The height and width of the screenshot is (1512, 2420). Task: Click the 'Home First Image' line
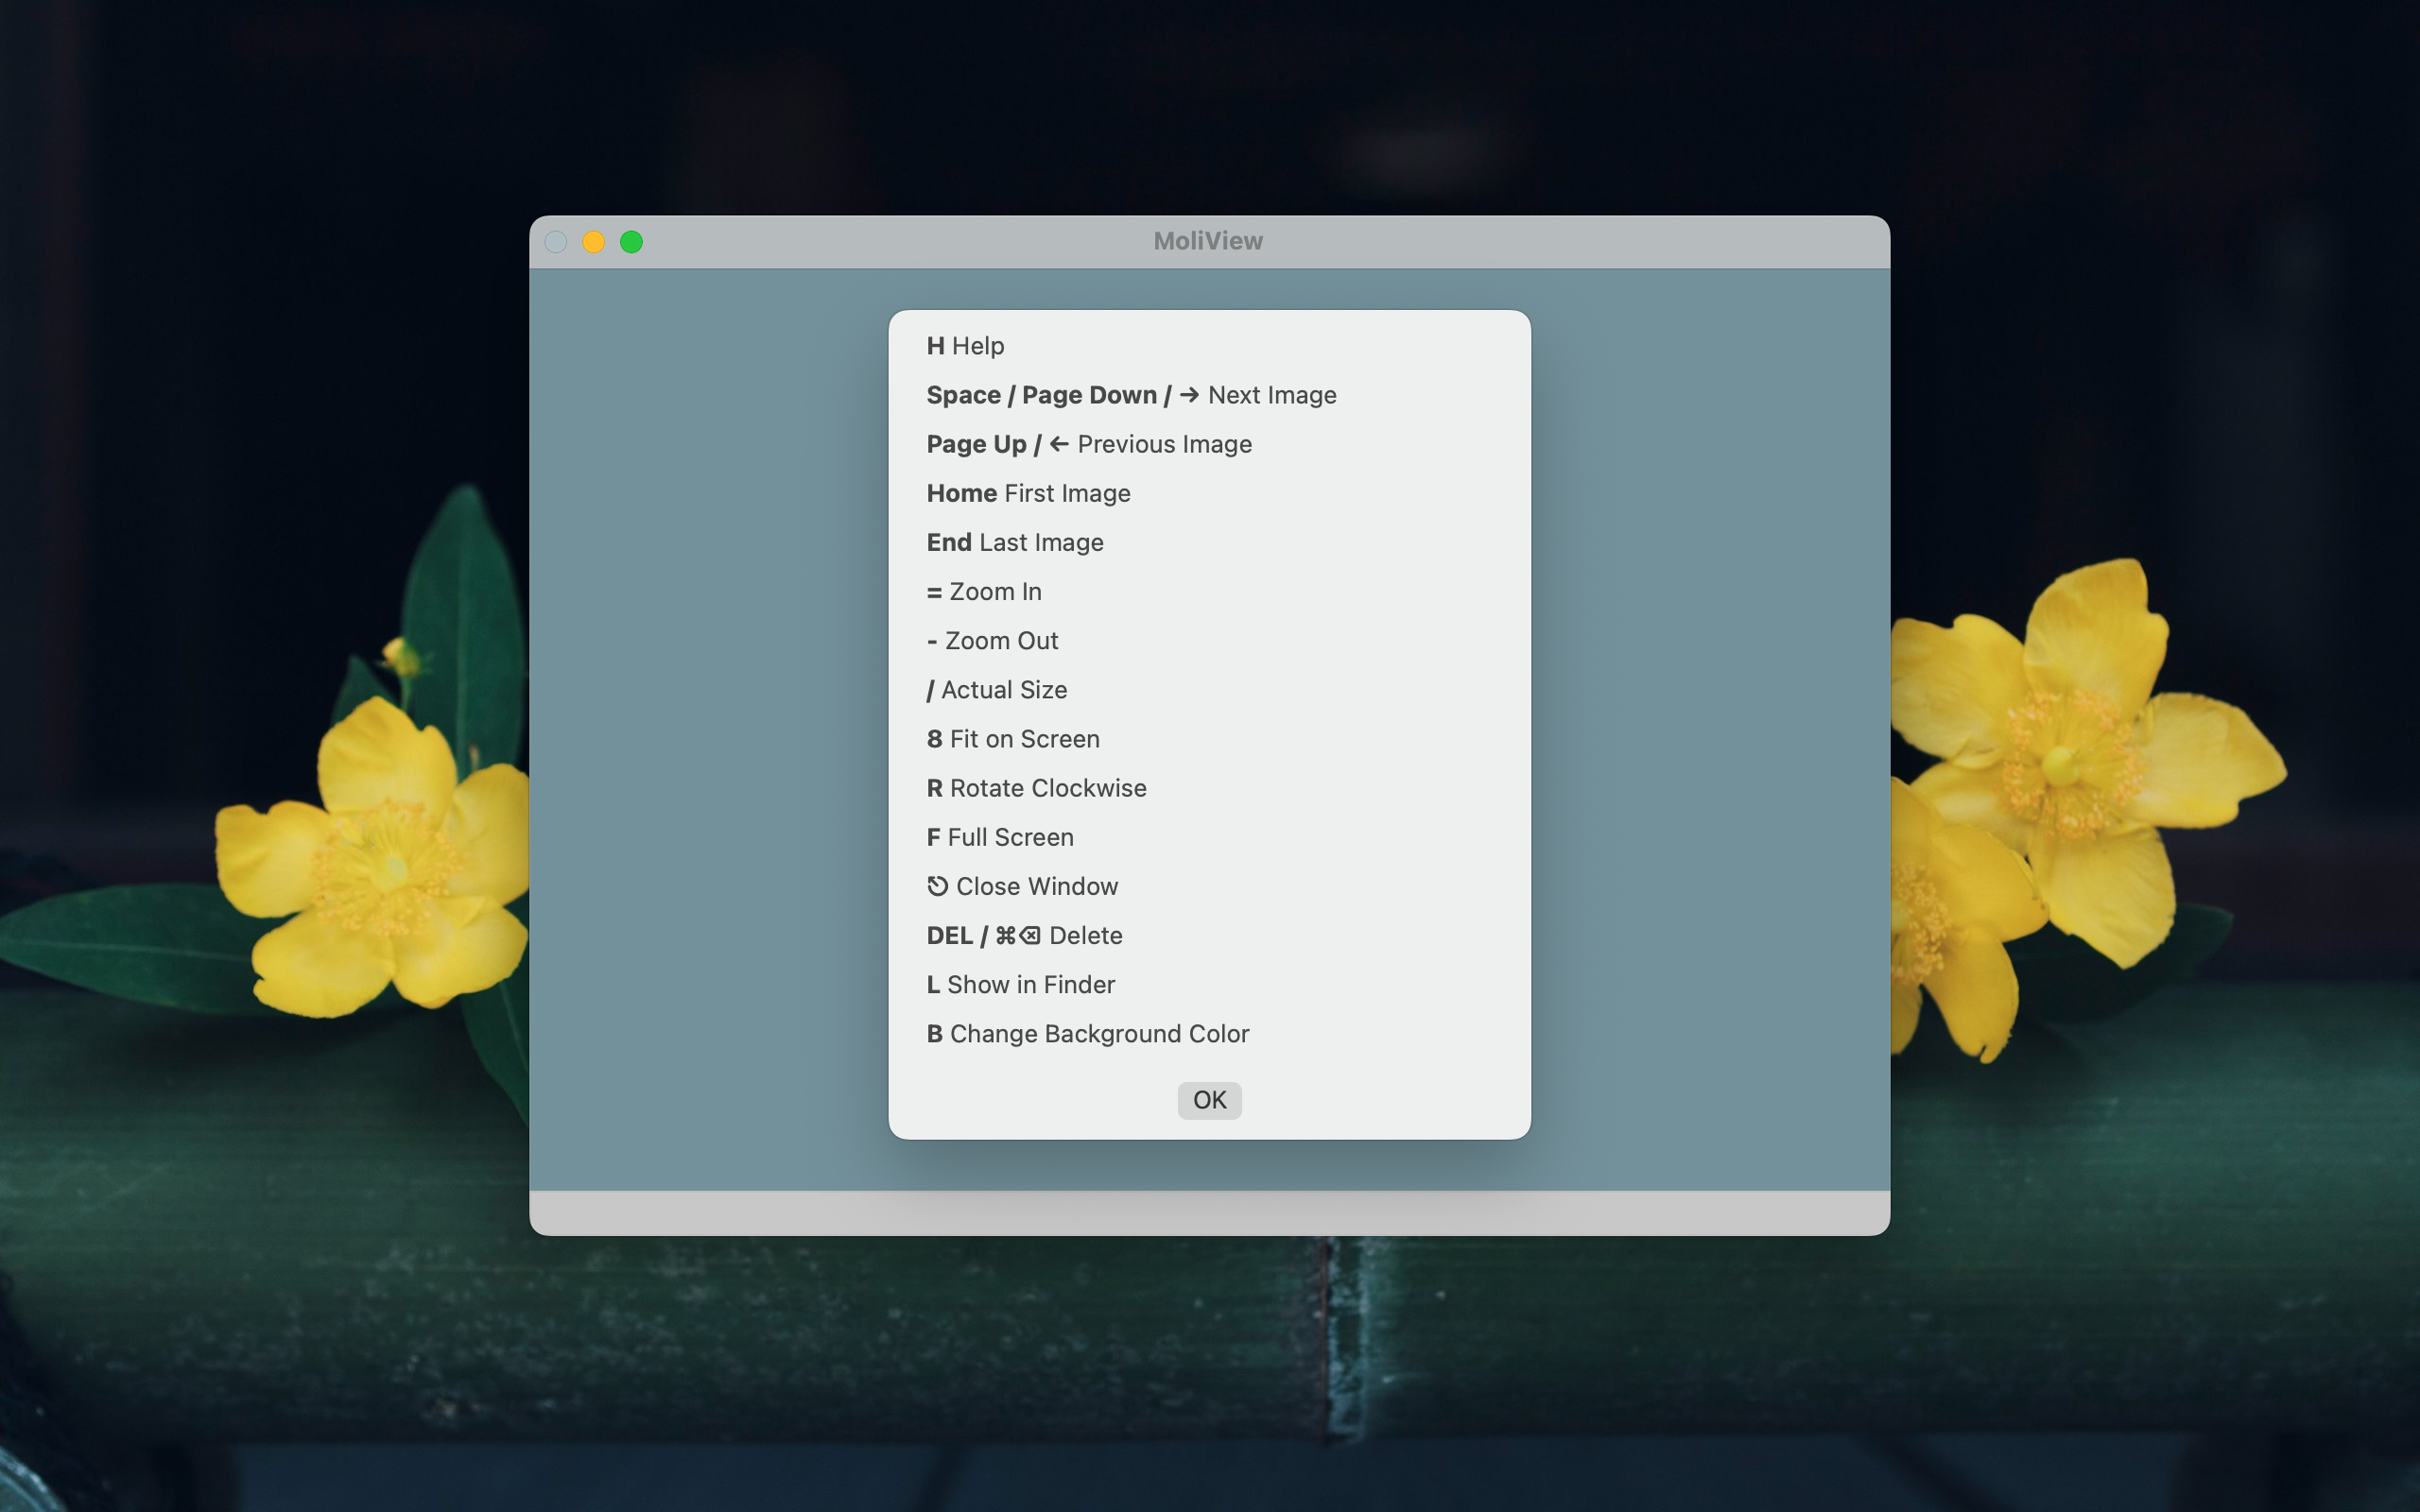(x=1028, y=493)
